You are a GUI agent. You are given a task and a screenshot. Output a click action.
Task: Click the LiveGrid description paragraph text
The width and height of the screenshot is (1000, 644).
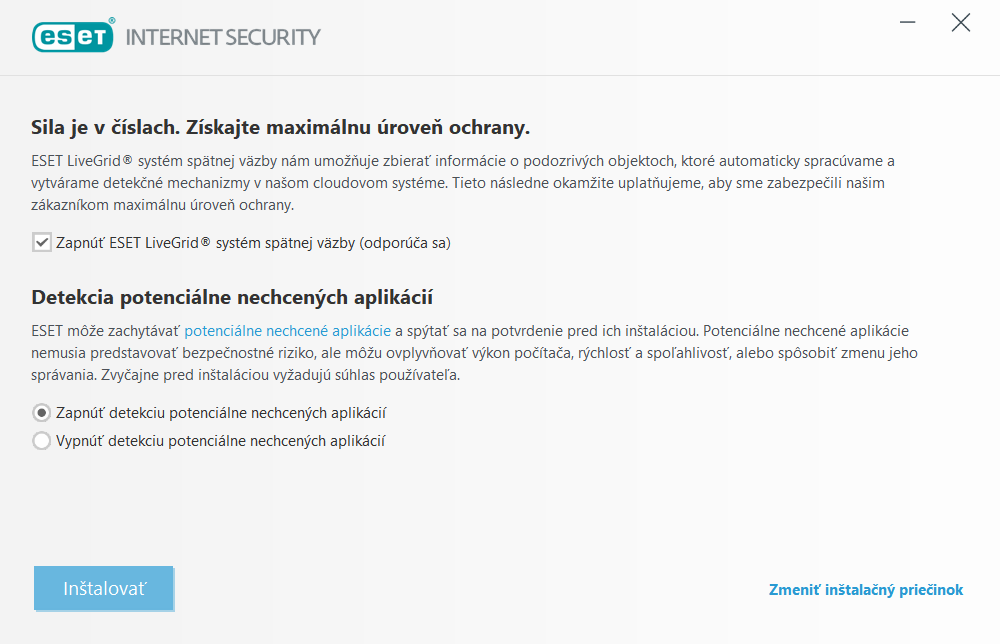[x=460, y=183]
